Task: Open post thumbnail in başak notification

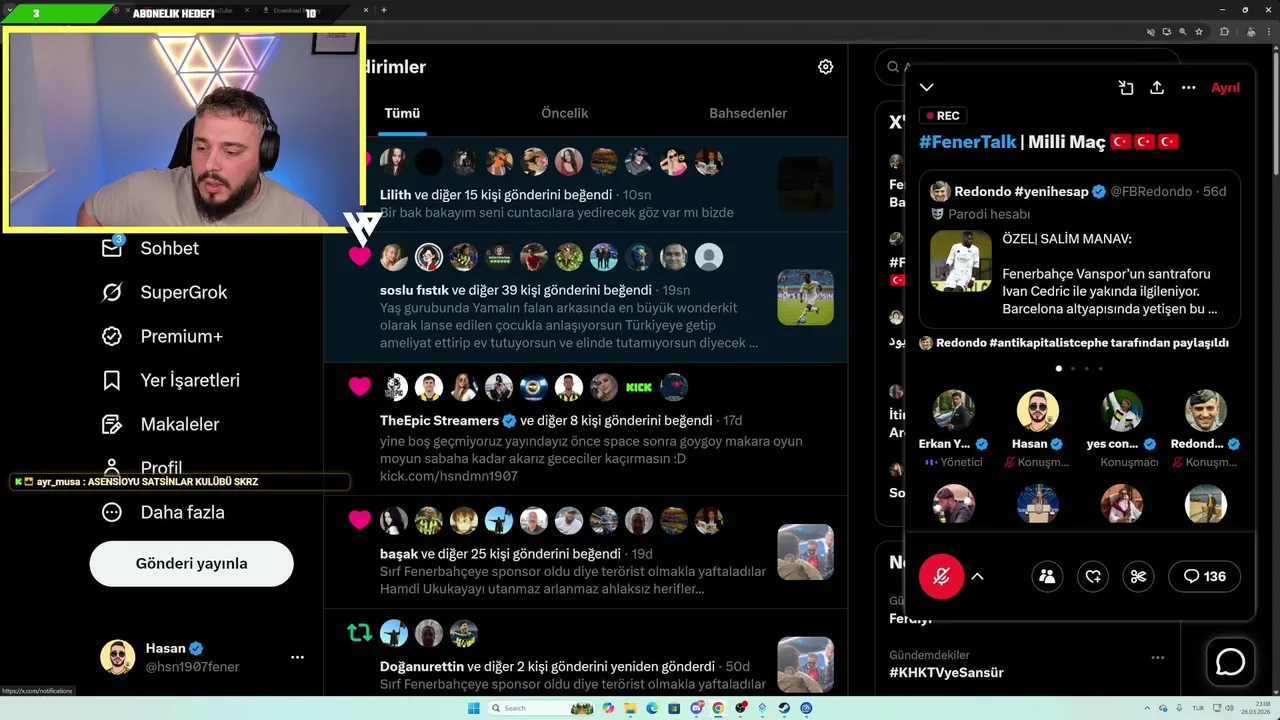Action: [x=805, y=552]
